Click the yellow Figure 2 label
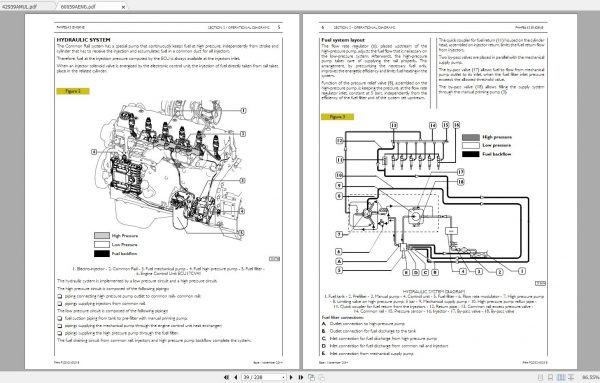 point(73,91)
